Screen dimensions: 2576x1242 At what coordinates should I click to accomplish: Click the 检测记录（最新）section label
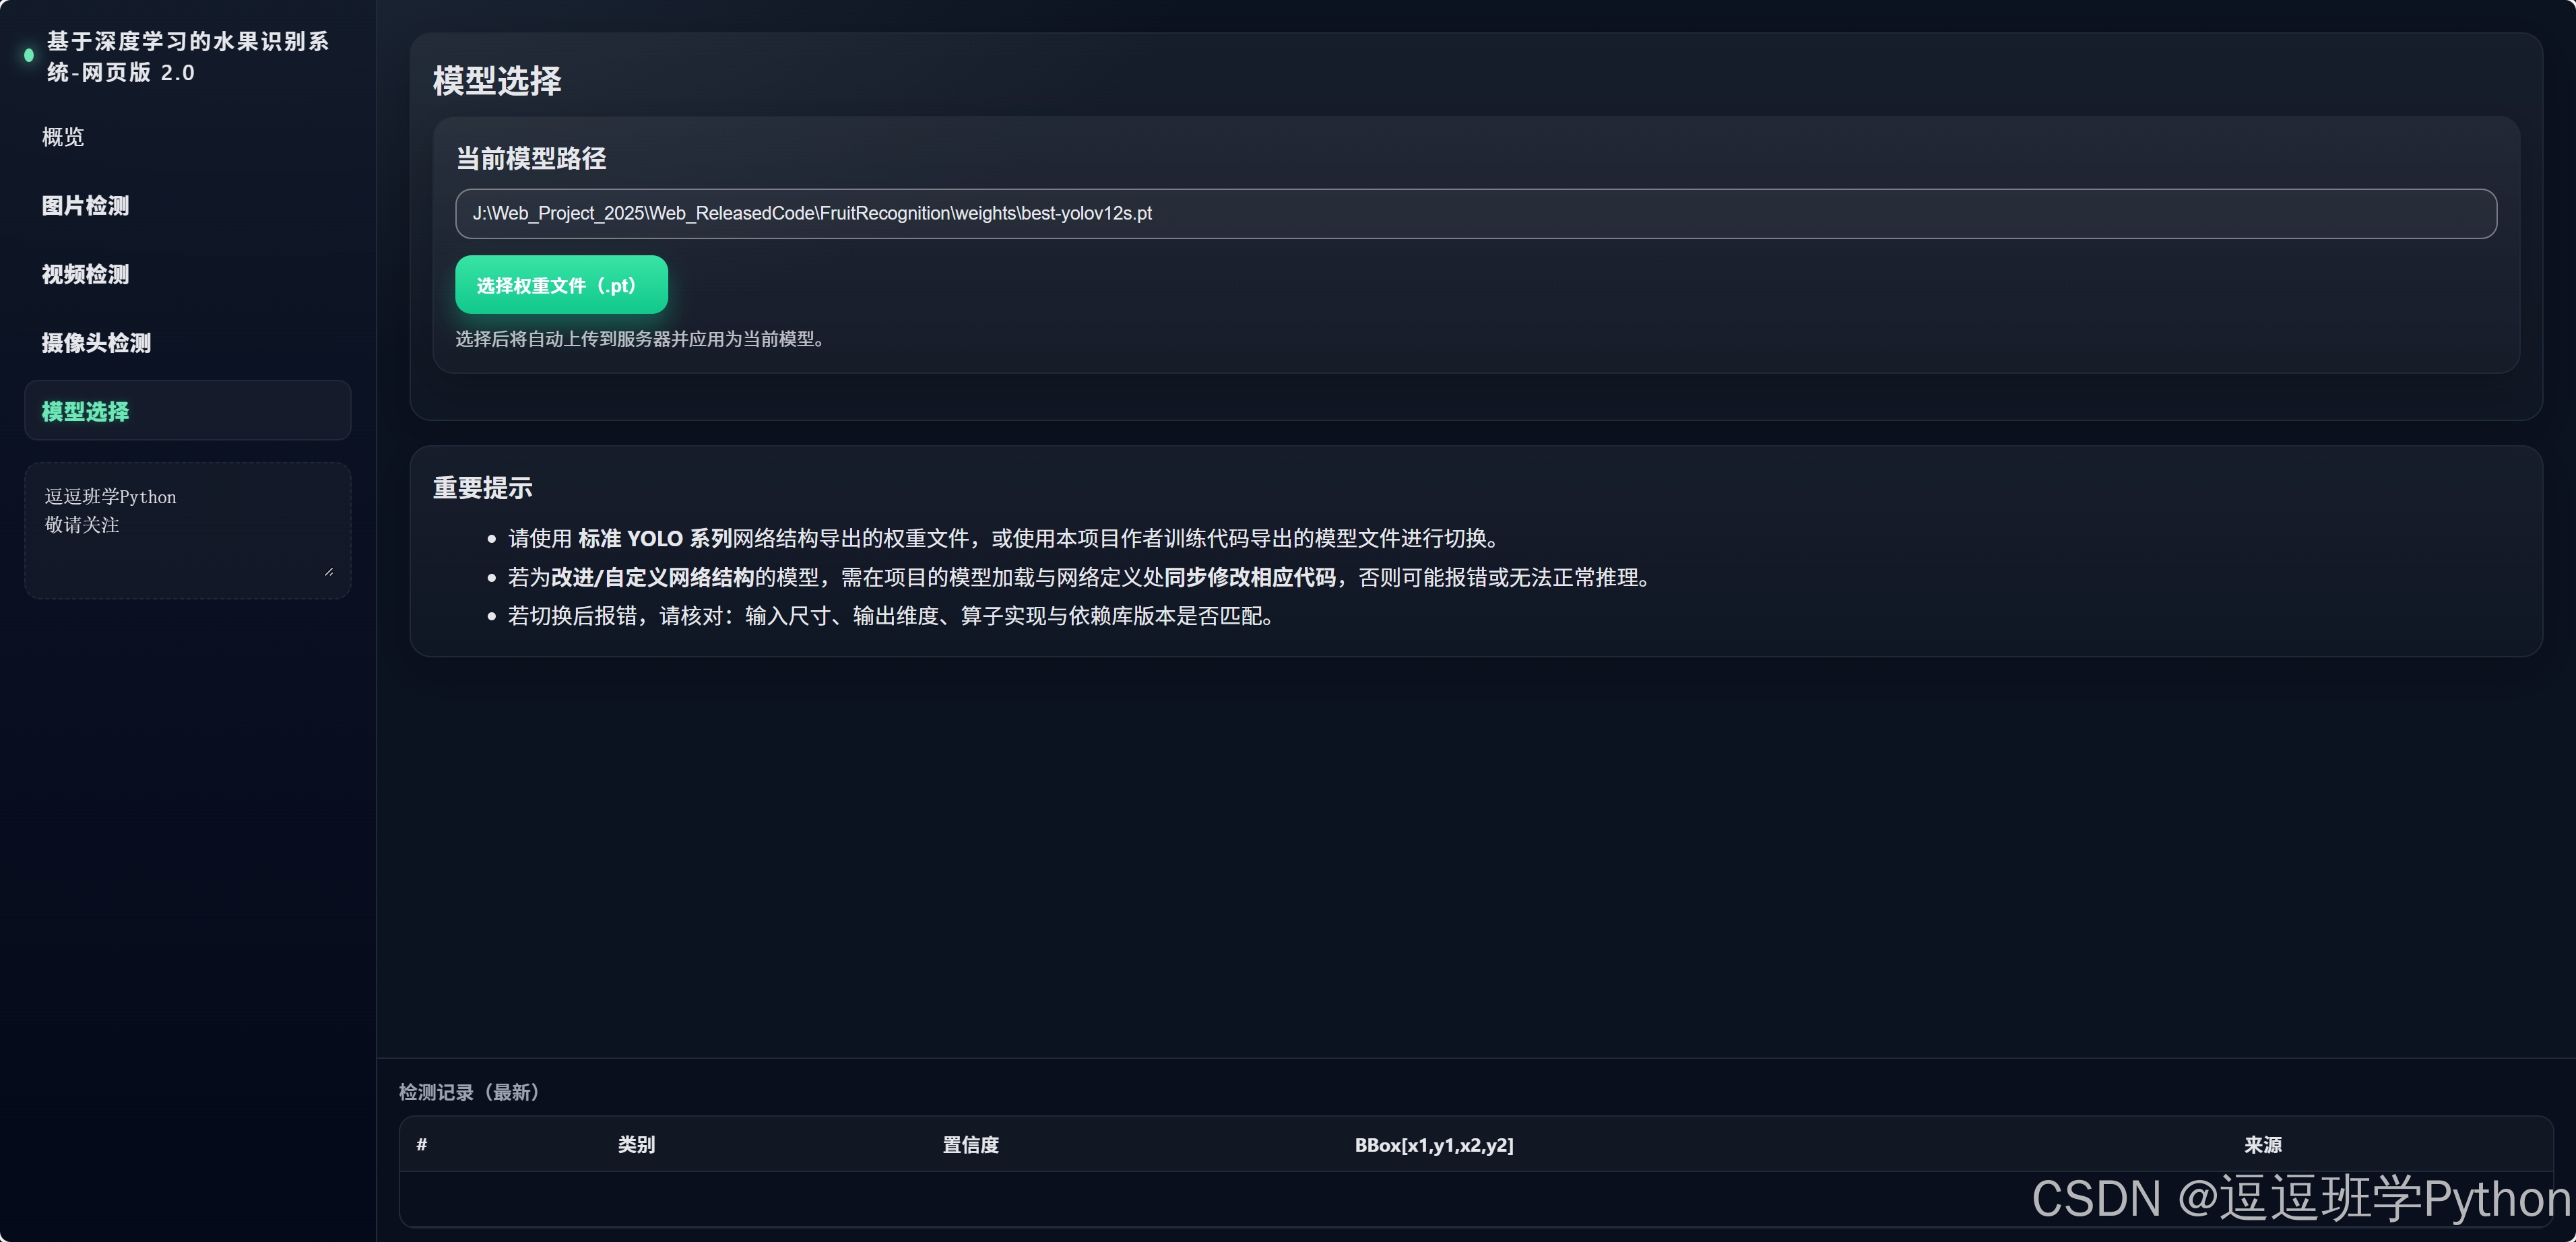tap(470, 1092)
